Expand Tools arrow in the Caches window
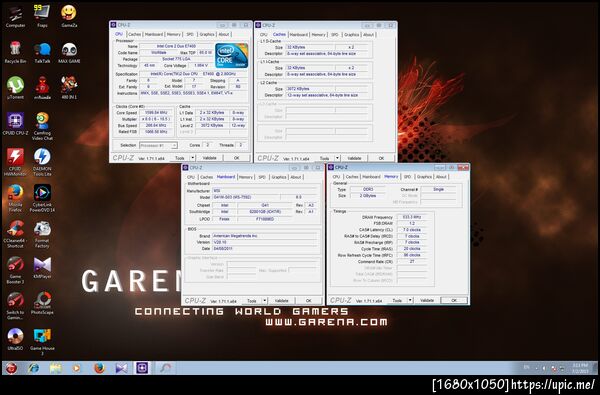Screen dimensions: 600x395 pyautogui.click(x=337, y=158)
